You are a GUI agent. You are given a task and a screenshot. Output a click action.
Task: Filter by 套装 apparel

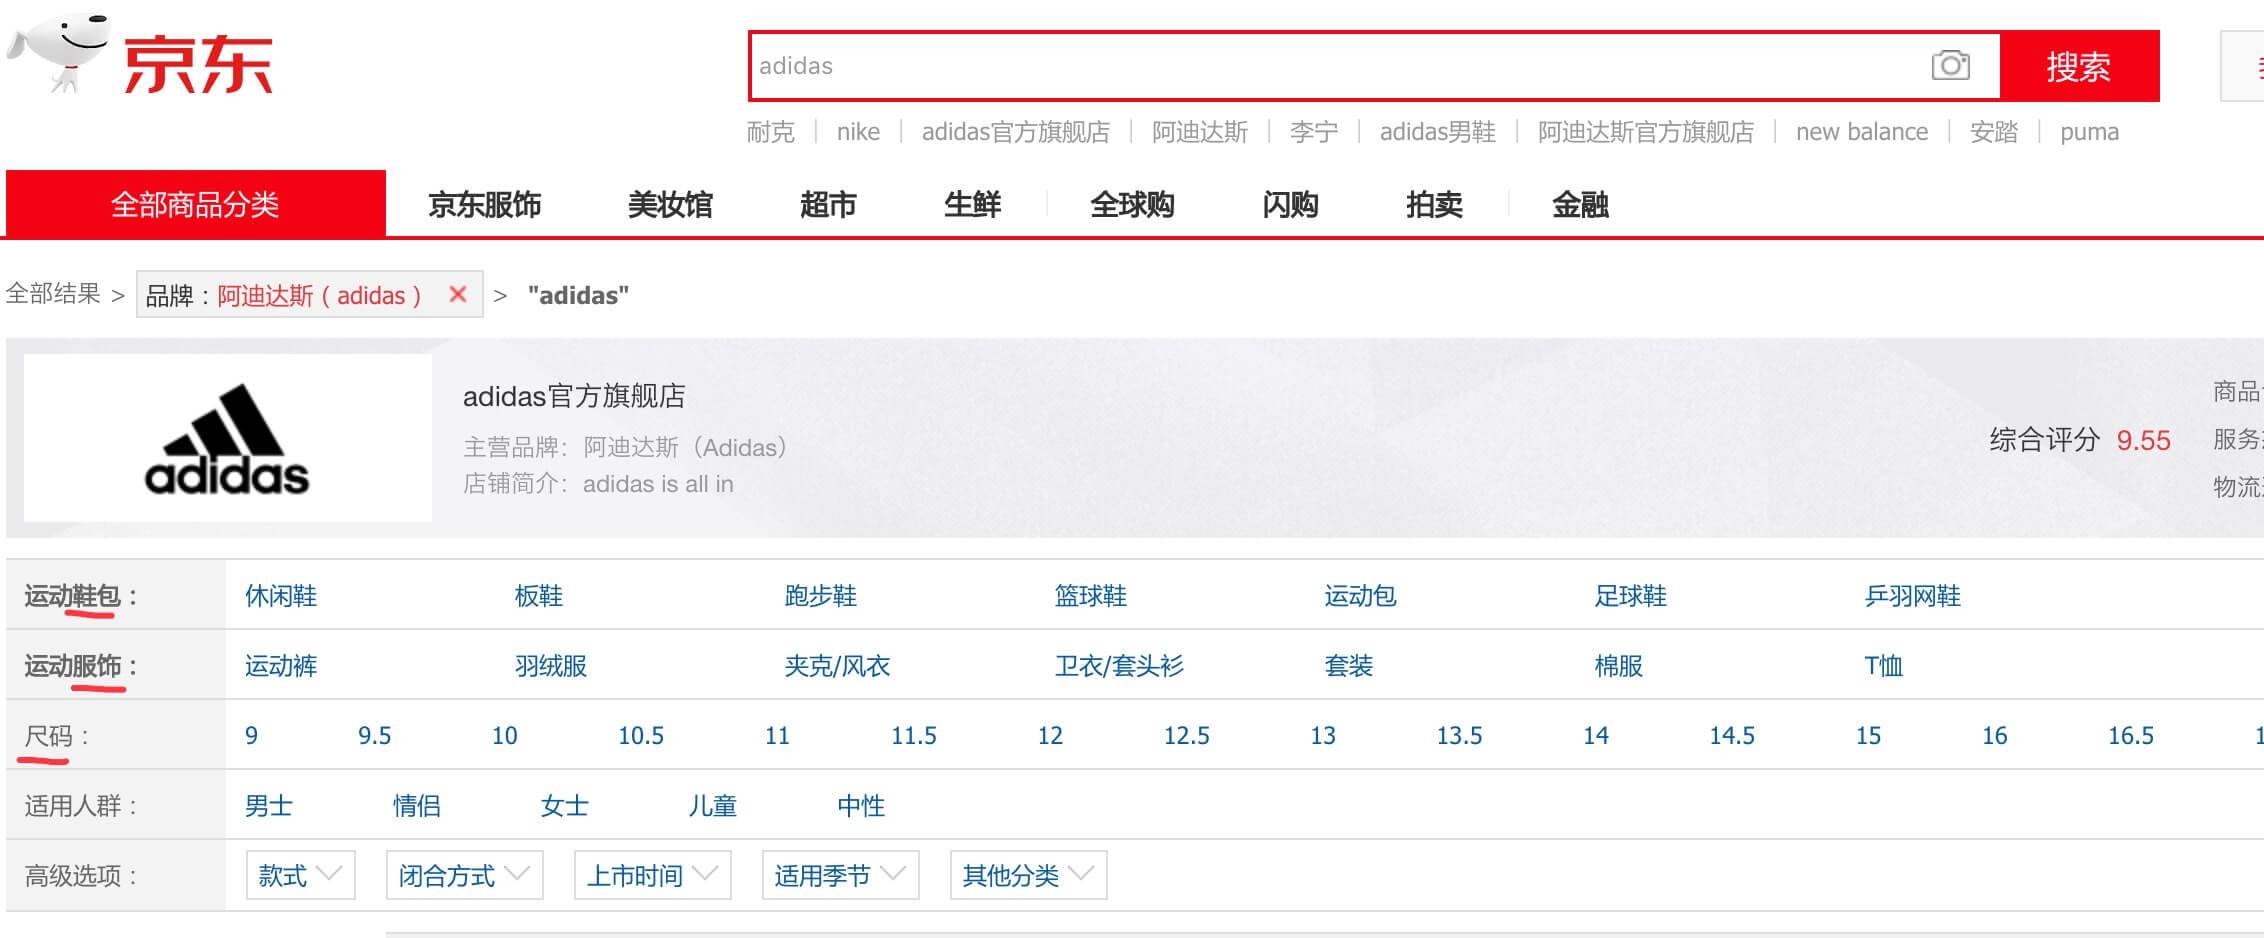1349,666
